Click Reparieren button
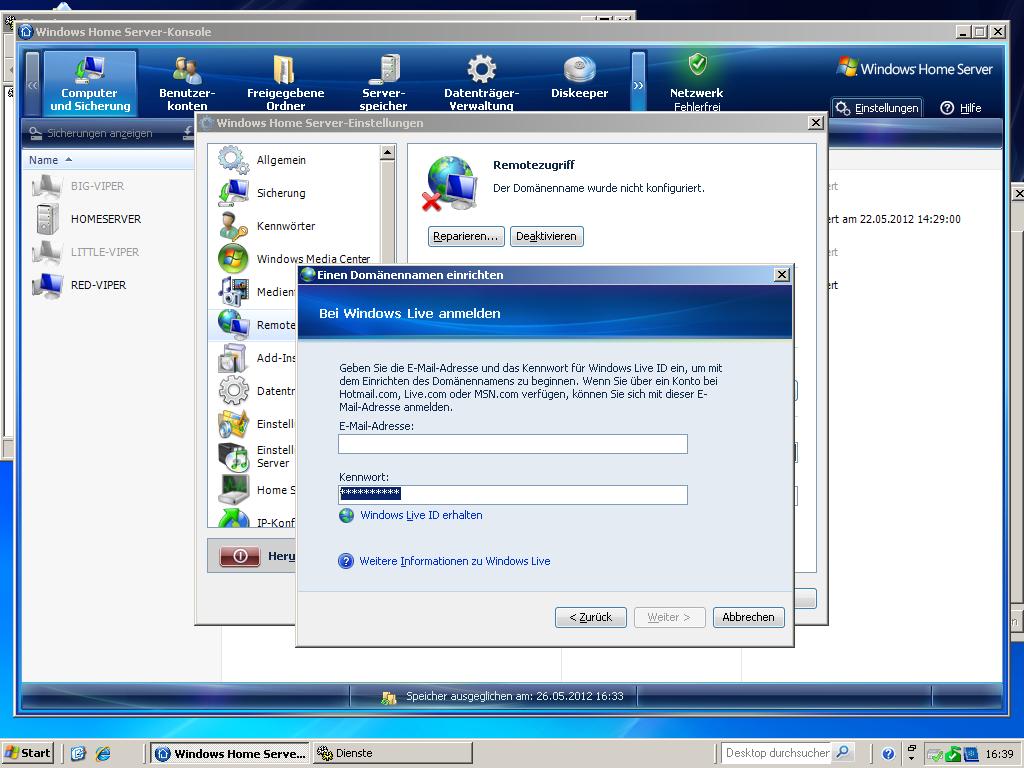This screenshot has height=768, width=1024. (466, 236)
